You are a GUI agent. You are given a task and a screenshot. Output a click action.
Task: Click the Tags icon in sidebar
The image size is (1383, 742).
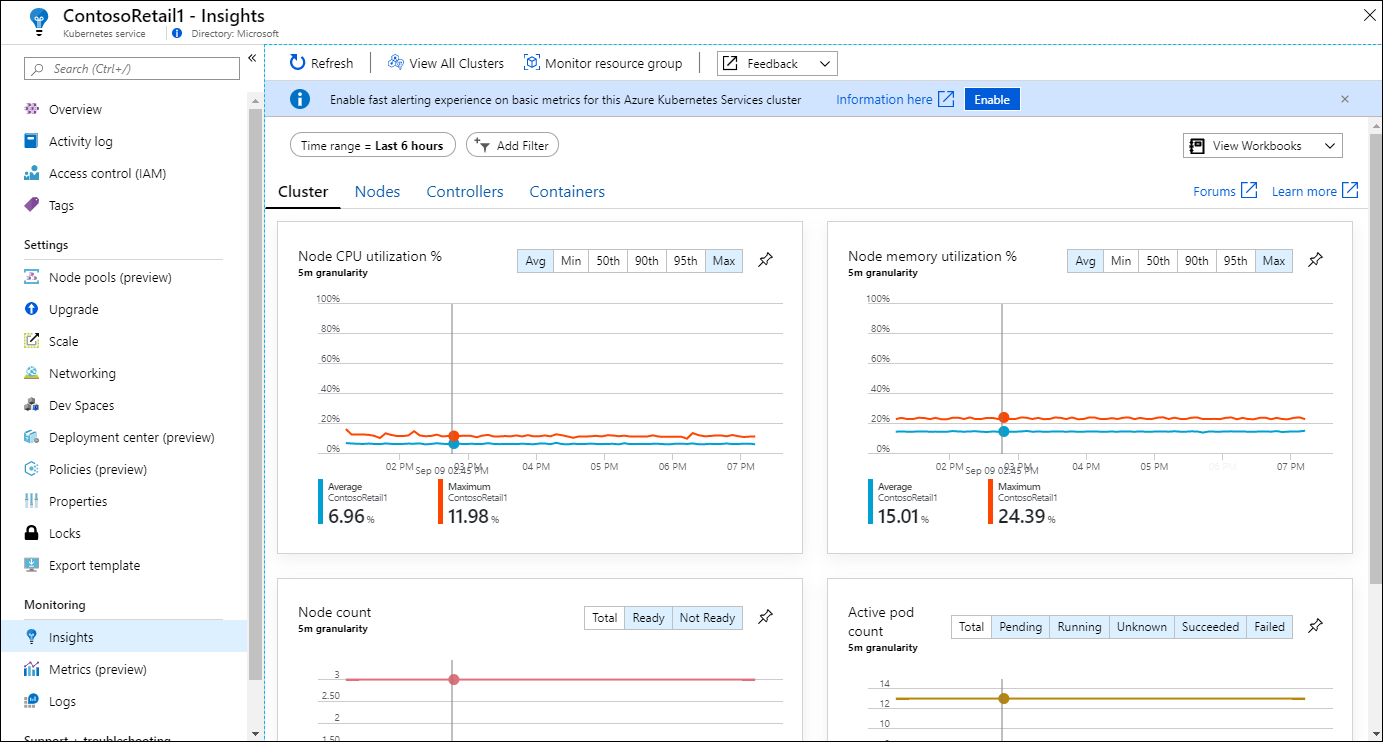(31, 205)
